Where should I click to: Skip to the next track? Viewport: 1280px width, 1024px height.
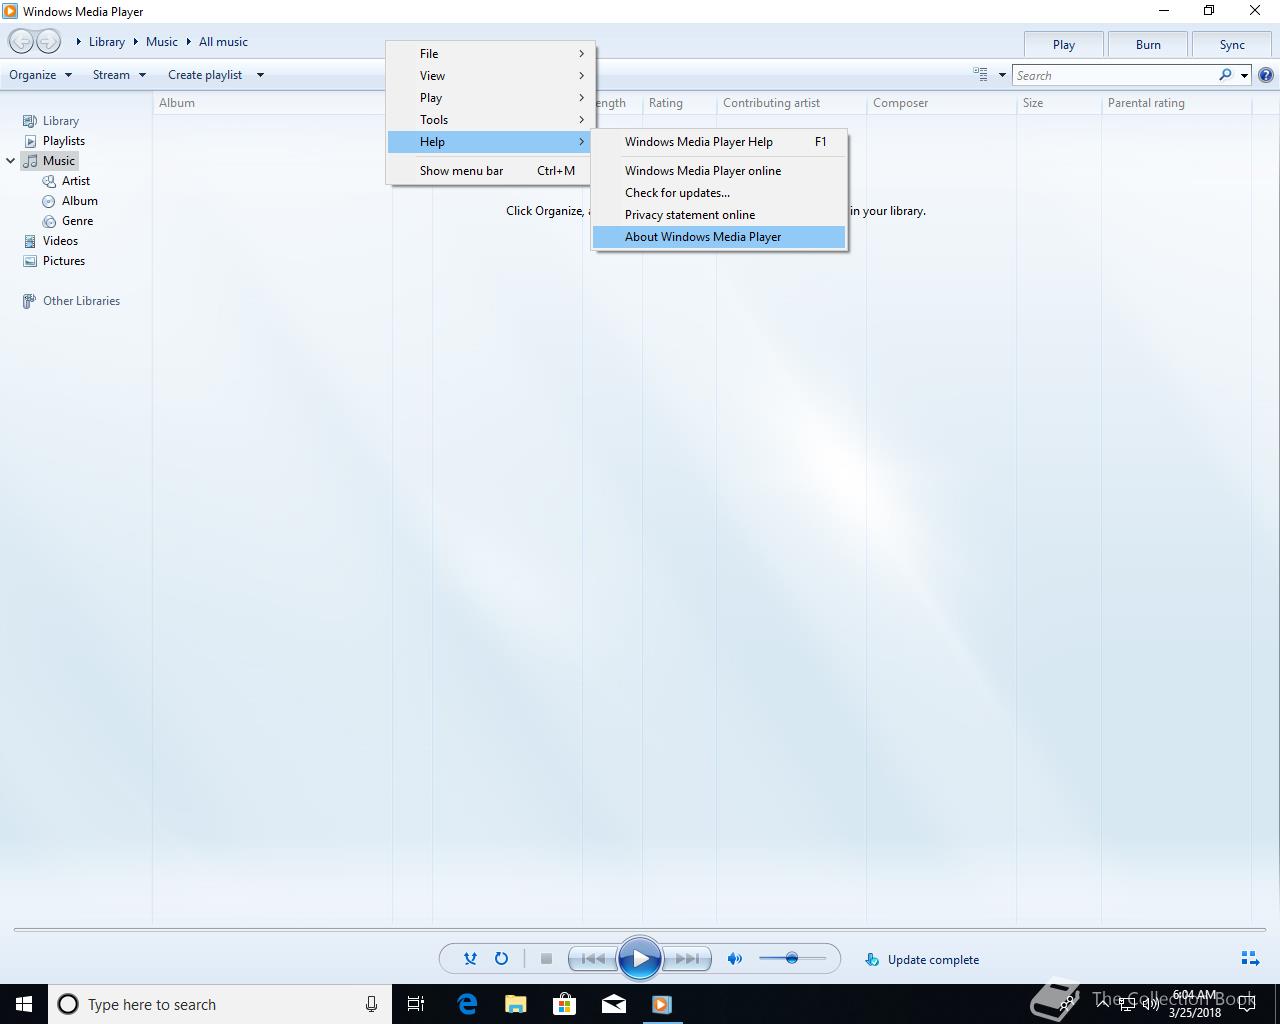click(x=687, y=959)
